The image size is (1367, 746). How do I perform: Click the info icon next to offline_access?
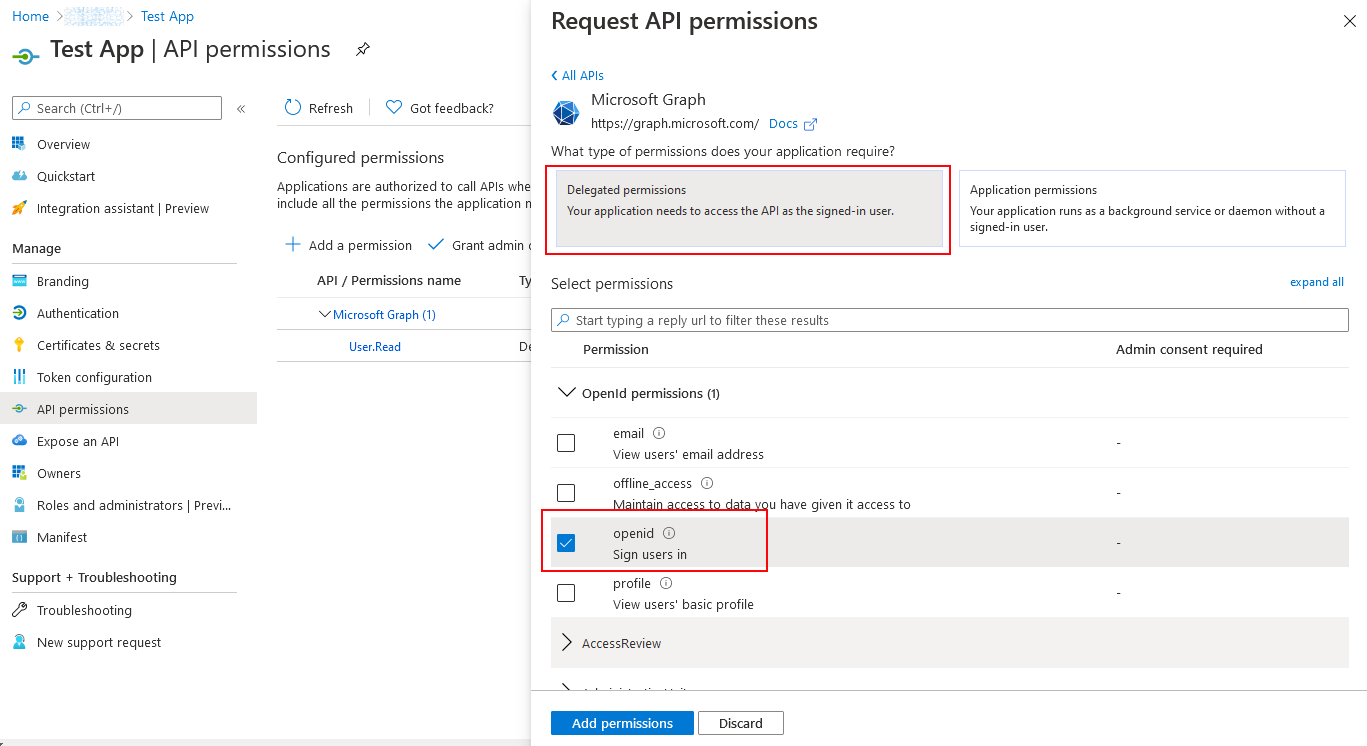pyautogui.click(x=707, y=483)
